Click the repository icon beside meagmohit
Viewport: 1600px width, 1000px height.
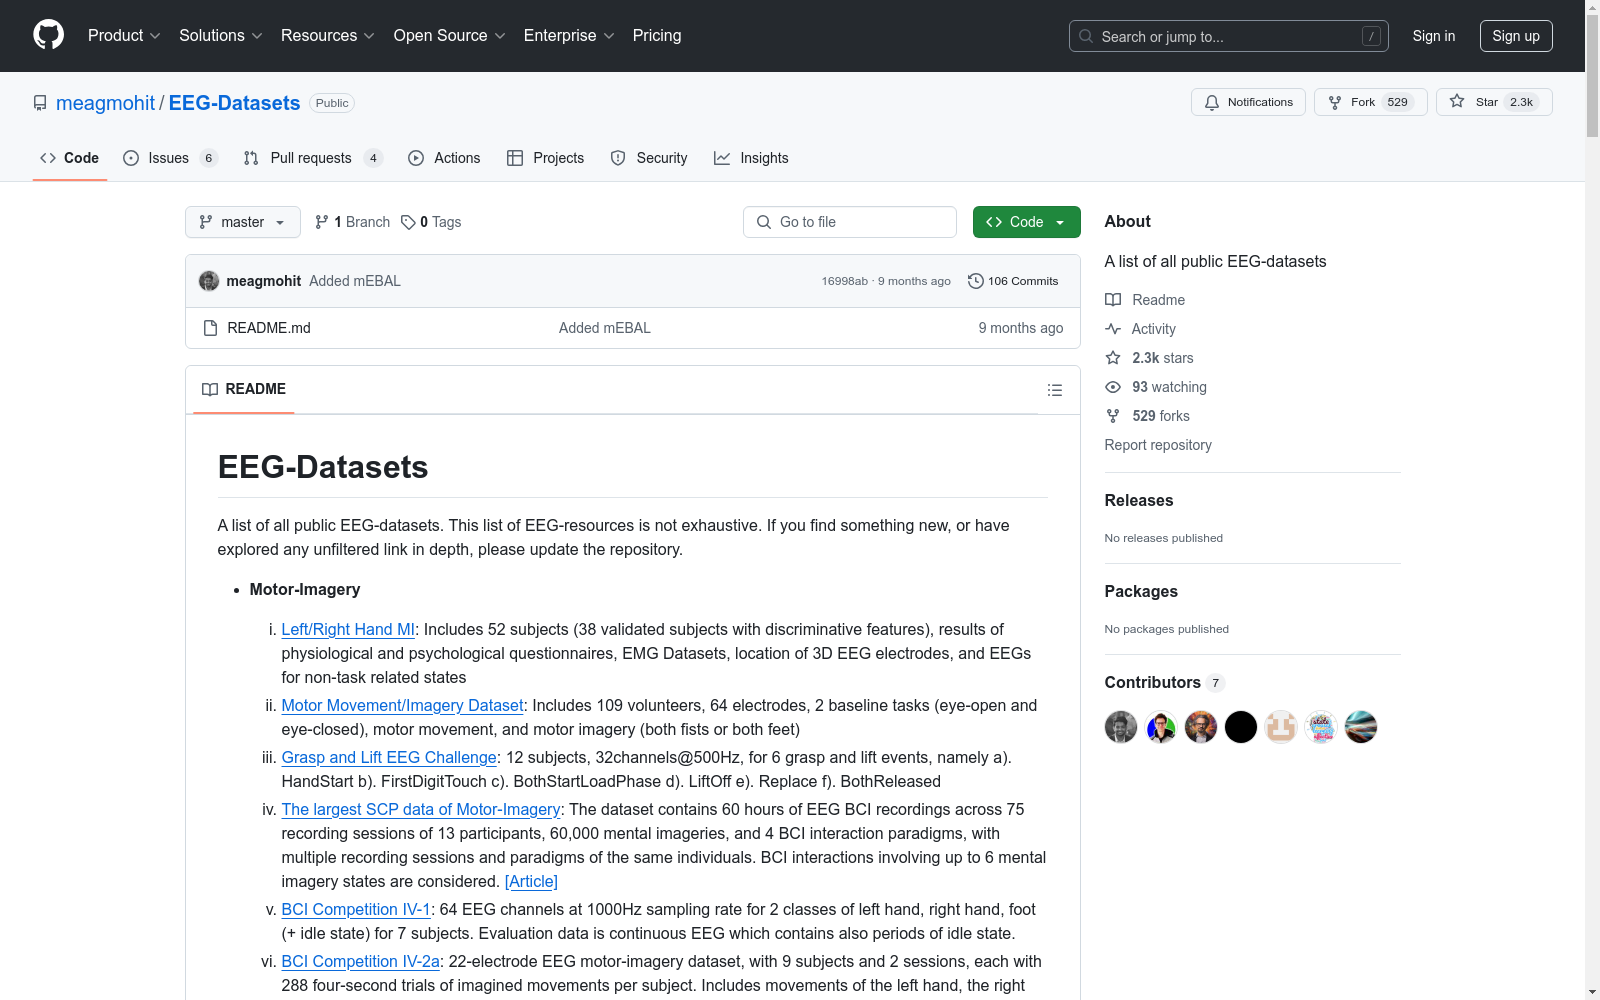tap(40, 103)
